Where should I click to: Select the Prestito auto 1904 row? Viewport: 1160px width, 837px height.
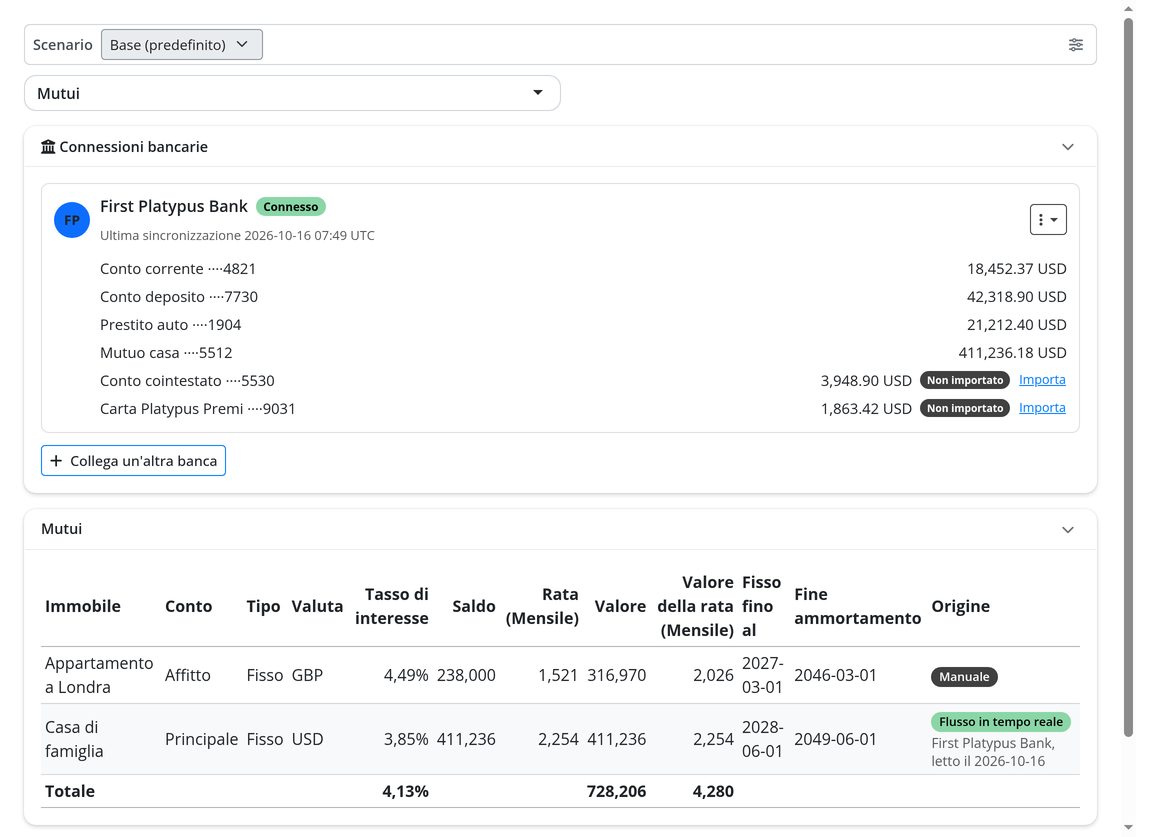pyautogui.click(x=583, y=325)
